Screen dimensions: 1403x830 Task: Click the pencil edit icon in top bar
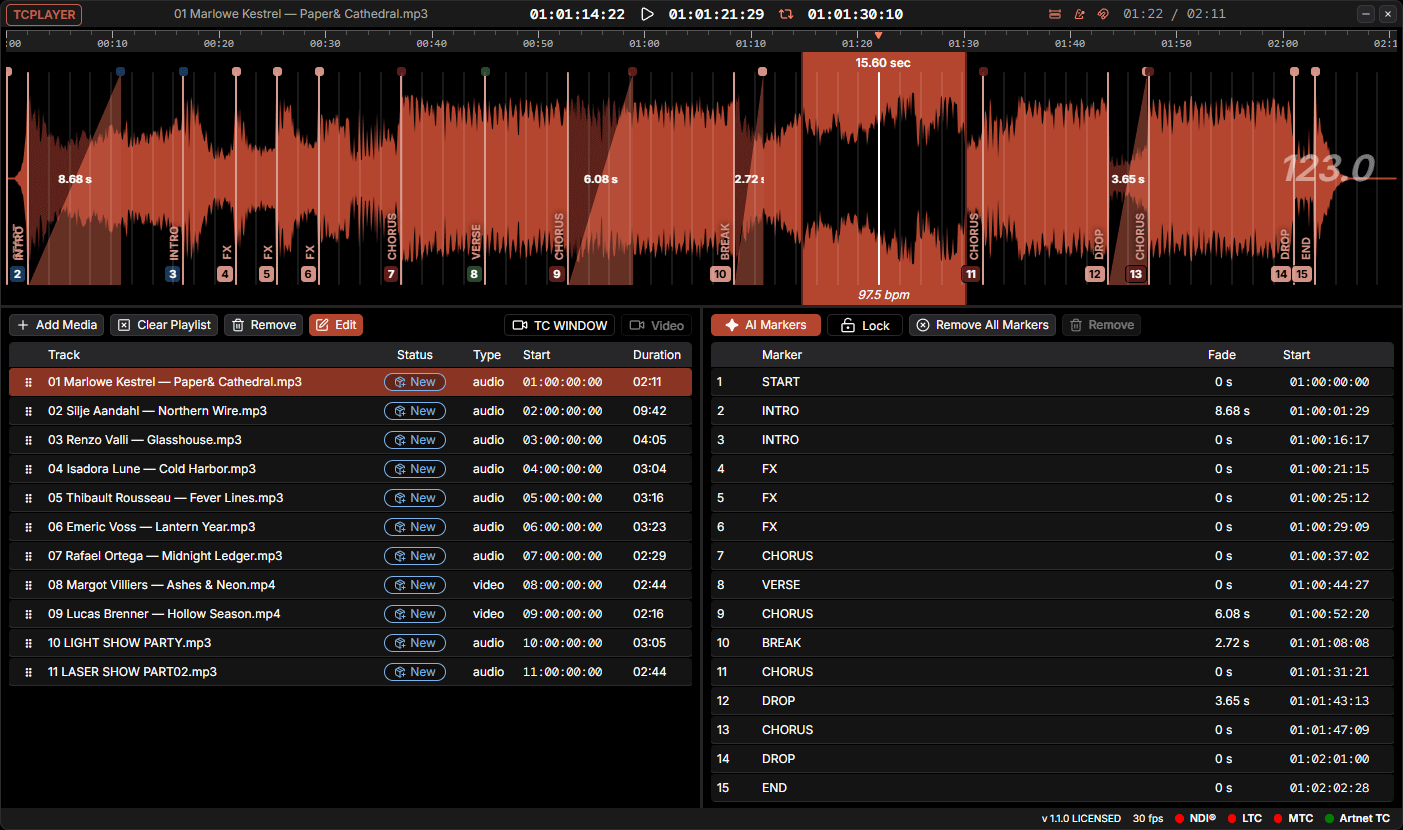tap(1079, 14)
